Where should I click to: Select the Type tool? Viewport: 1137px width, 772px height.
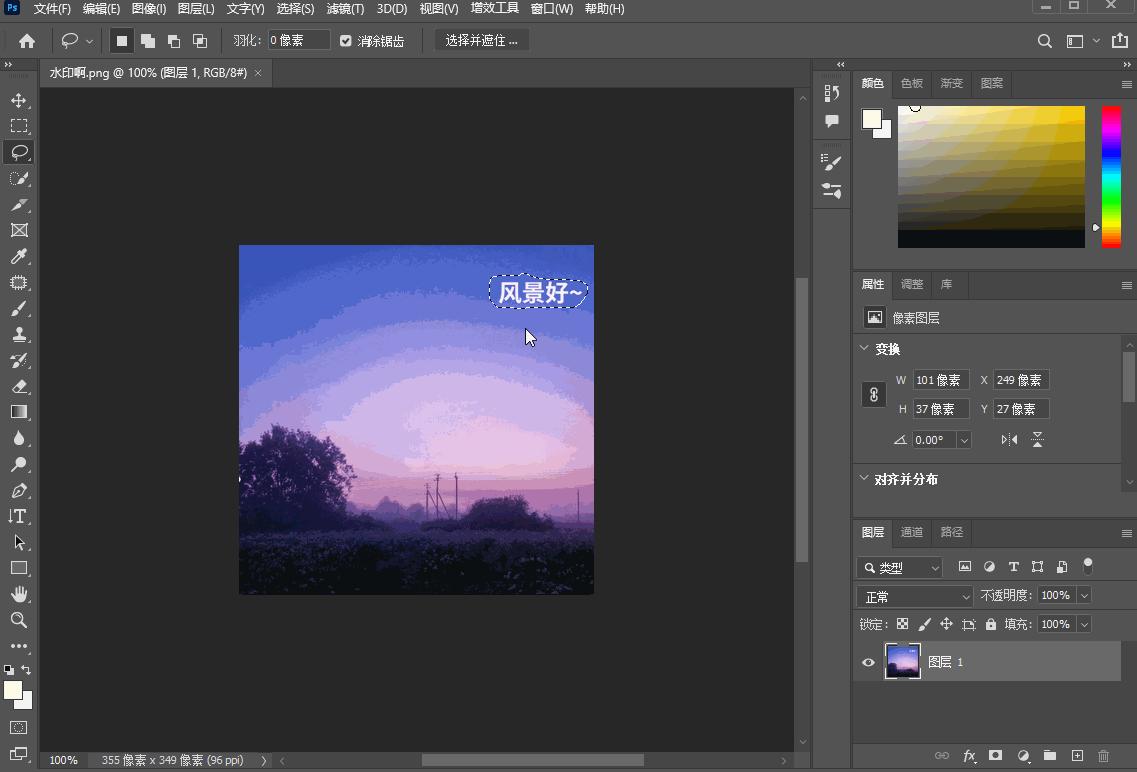point(18,516)
